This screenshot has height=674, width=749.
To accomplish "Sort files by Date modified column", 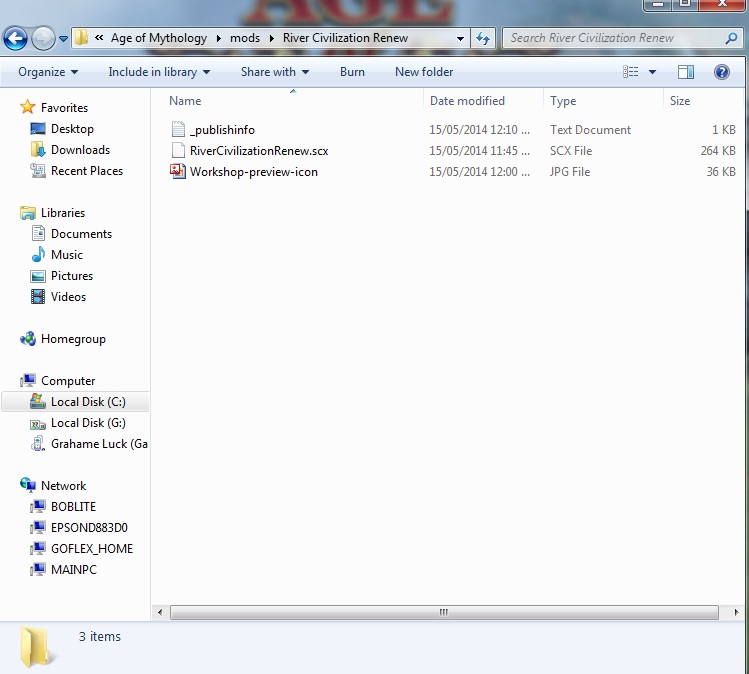I will point(467,101).
